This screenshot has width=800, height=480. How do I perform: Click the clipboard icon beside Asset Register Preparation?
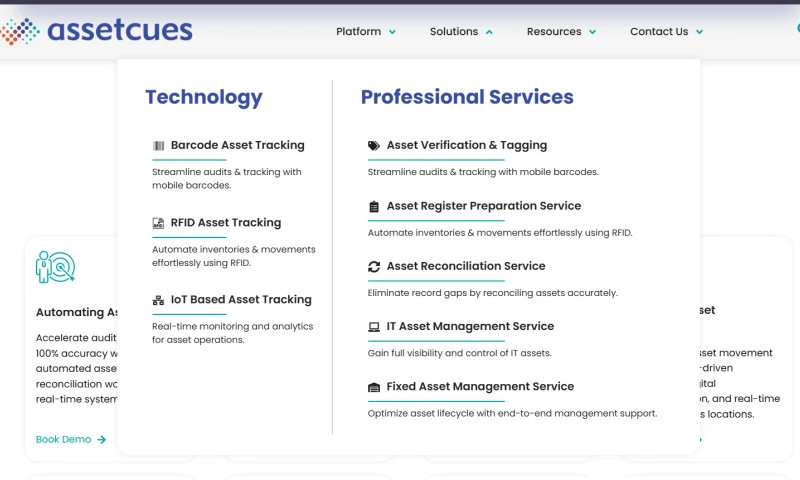pos(374,207)
